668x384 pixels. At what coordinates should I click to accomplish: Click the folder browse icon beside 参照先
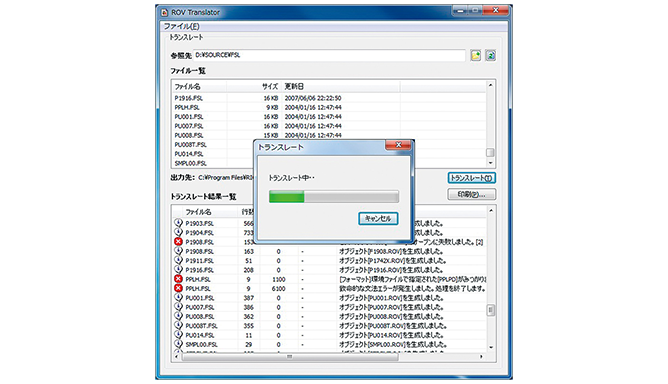[x=475, y=55]
